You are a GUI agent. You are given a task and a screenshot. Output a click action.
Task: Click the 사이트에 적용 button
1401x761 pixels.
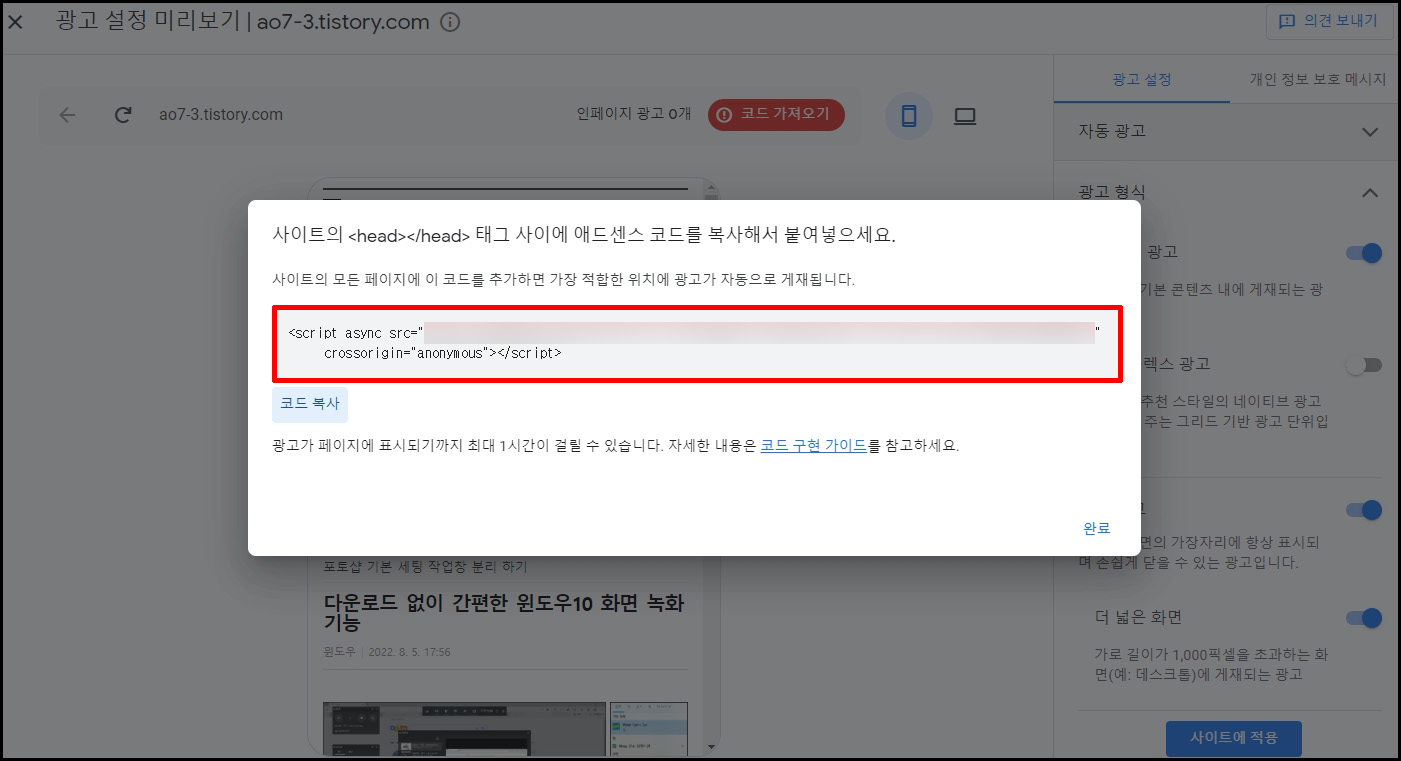[1233, 738]
